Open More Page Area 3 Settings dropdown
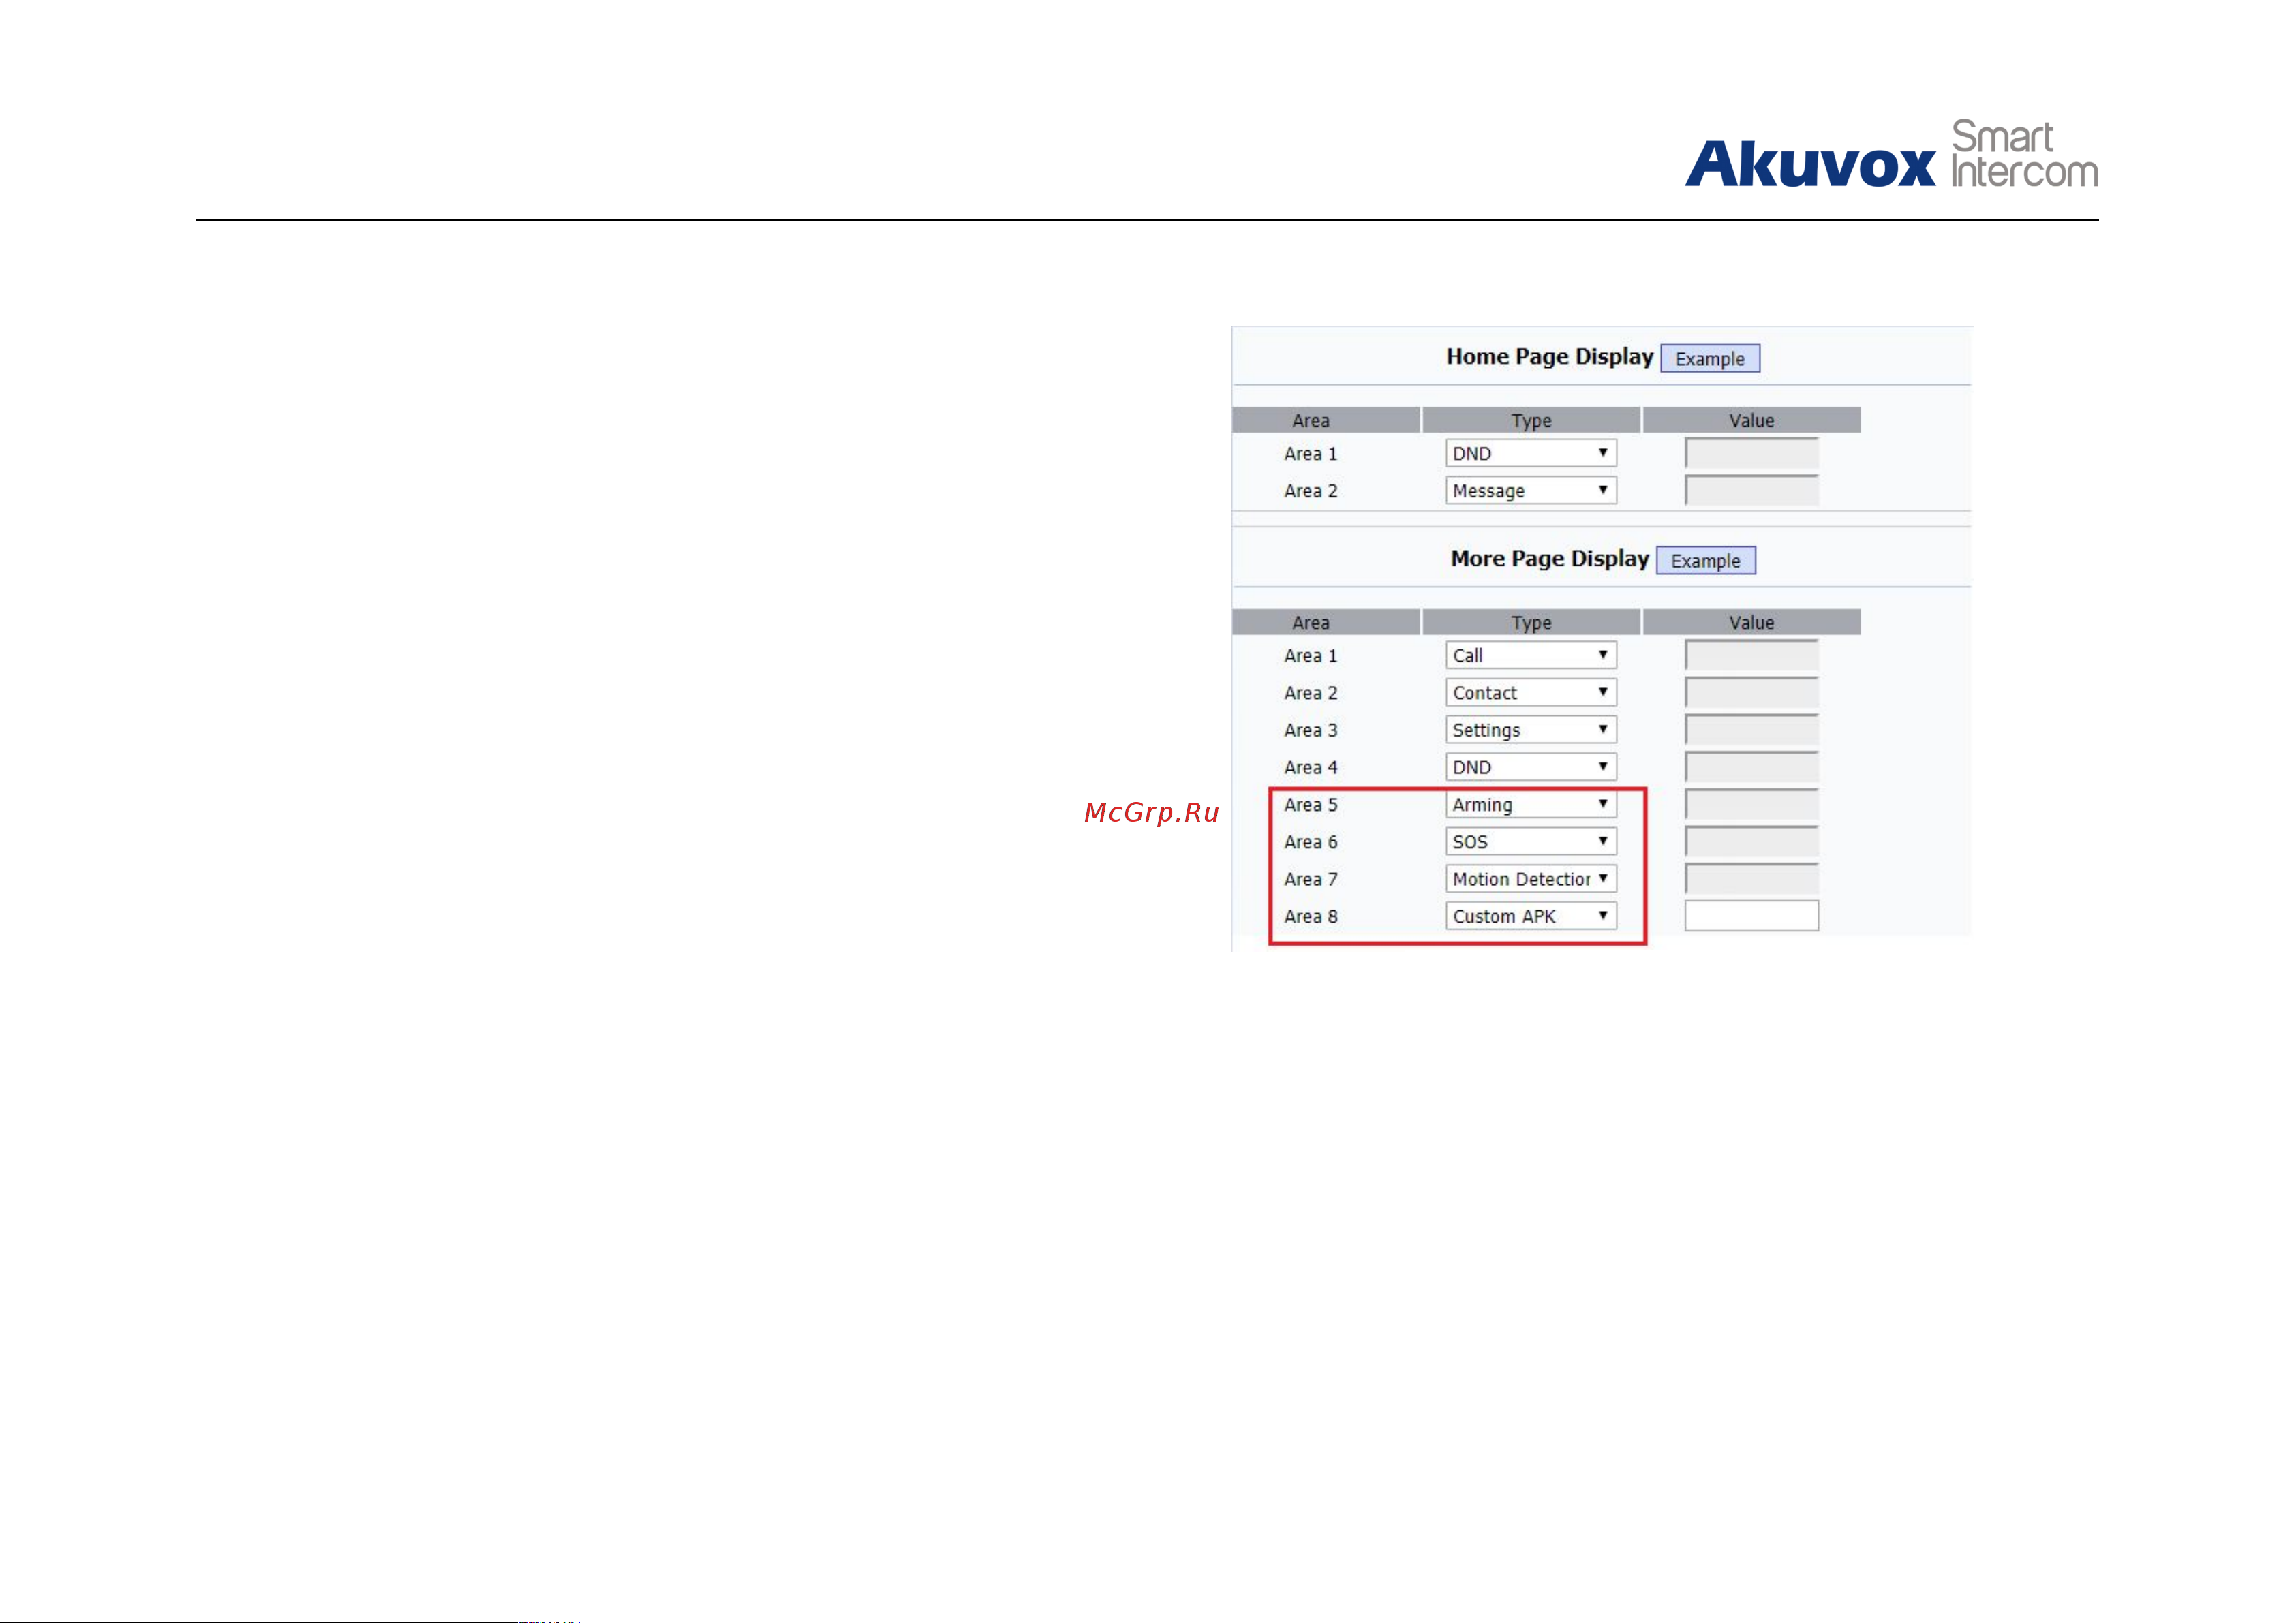This screenshot has width=2296, height=1623. coord(1531,730)
